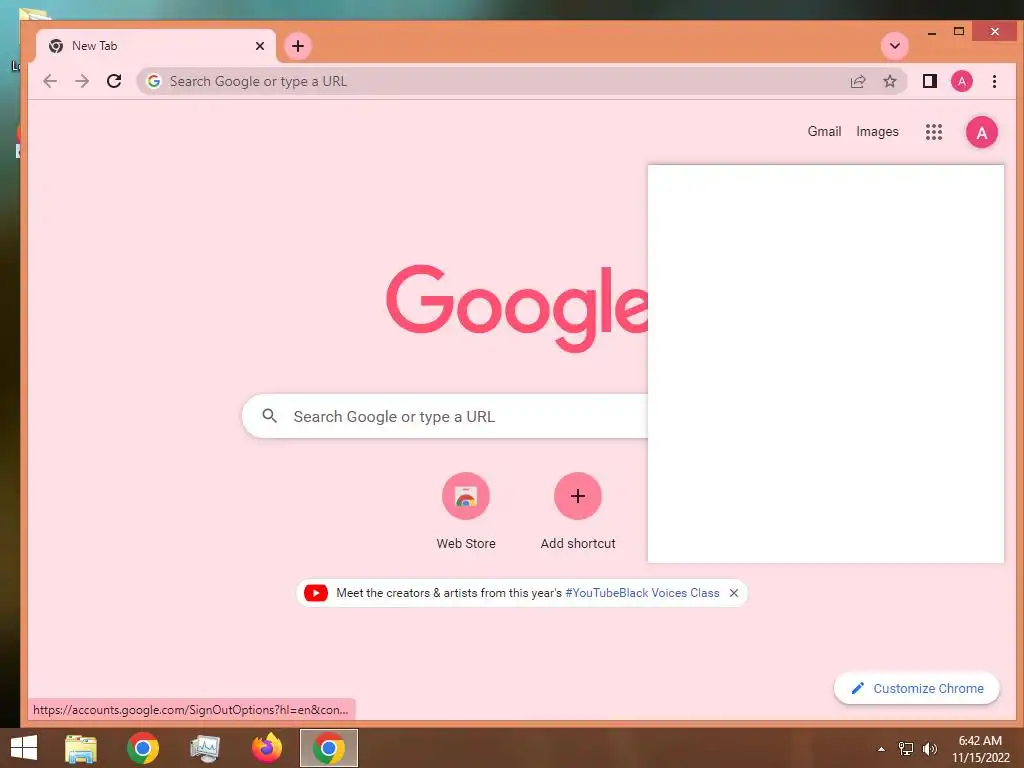The image size is (1024, 768).
Task: Open a new tab with the plus button
Action: click(x=298, y=46)
